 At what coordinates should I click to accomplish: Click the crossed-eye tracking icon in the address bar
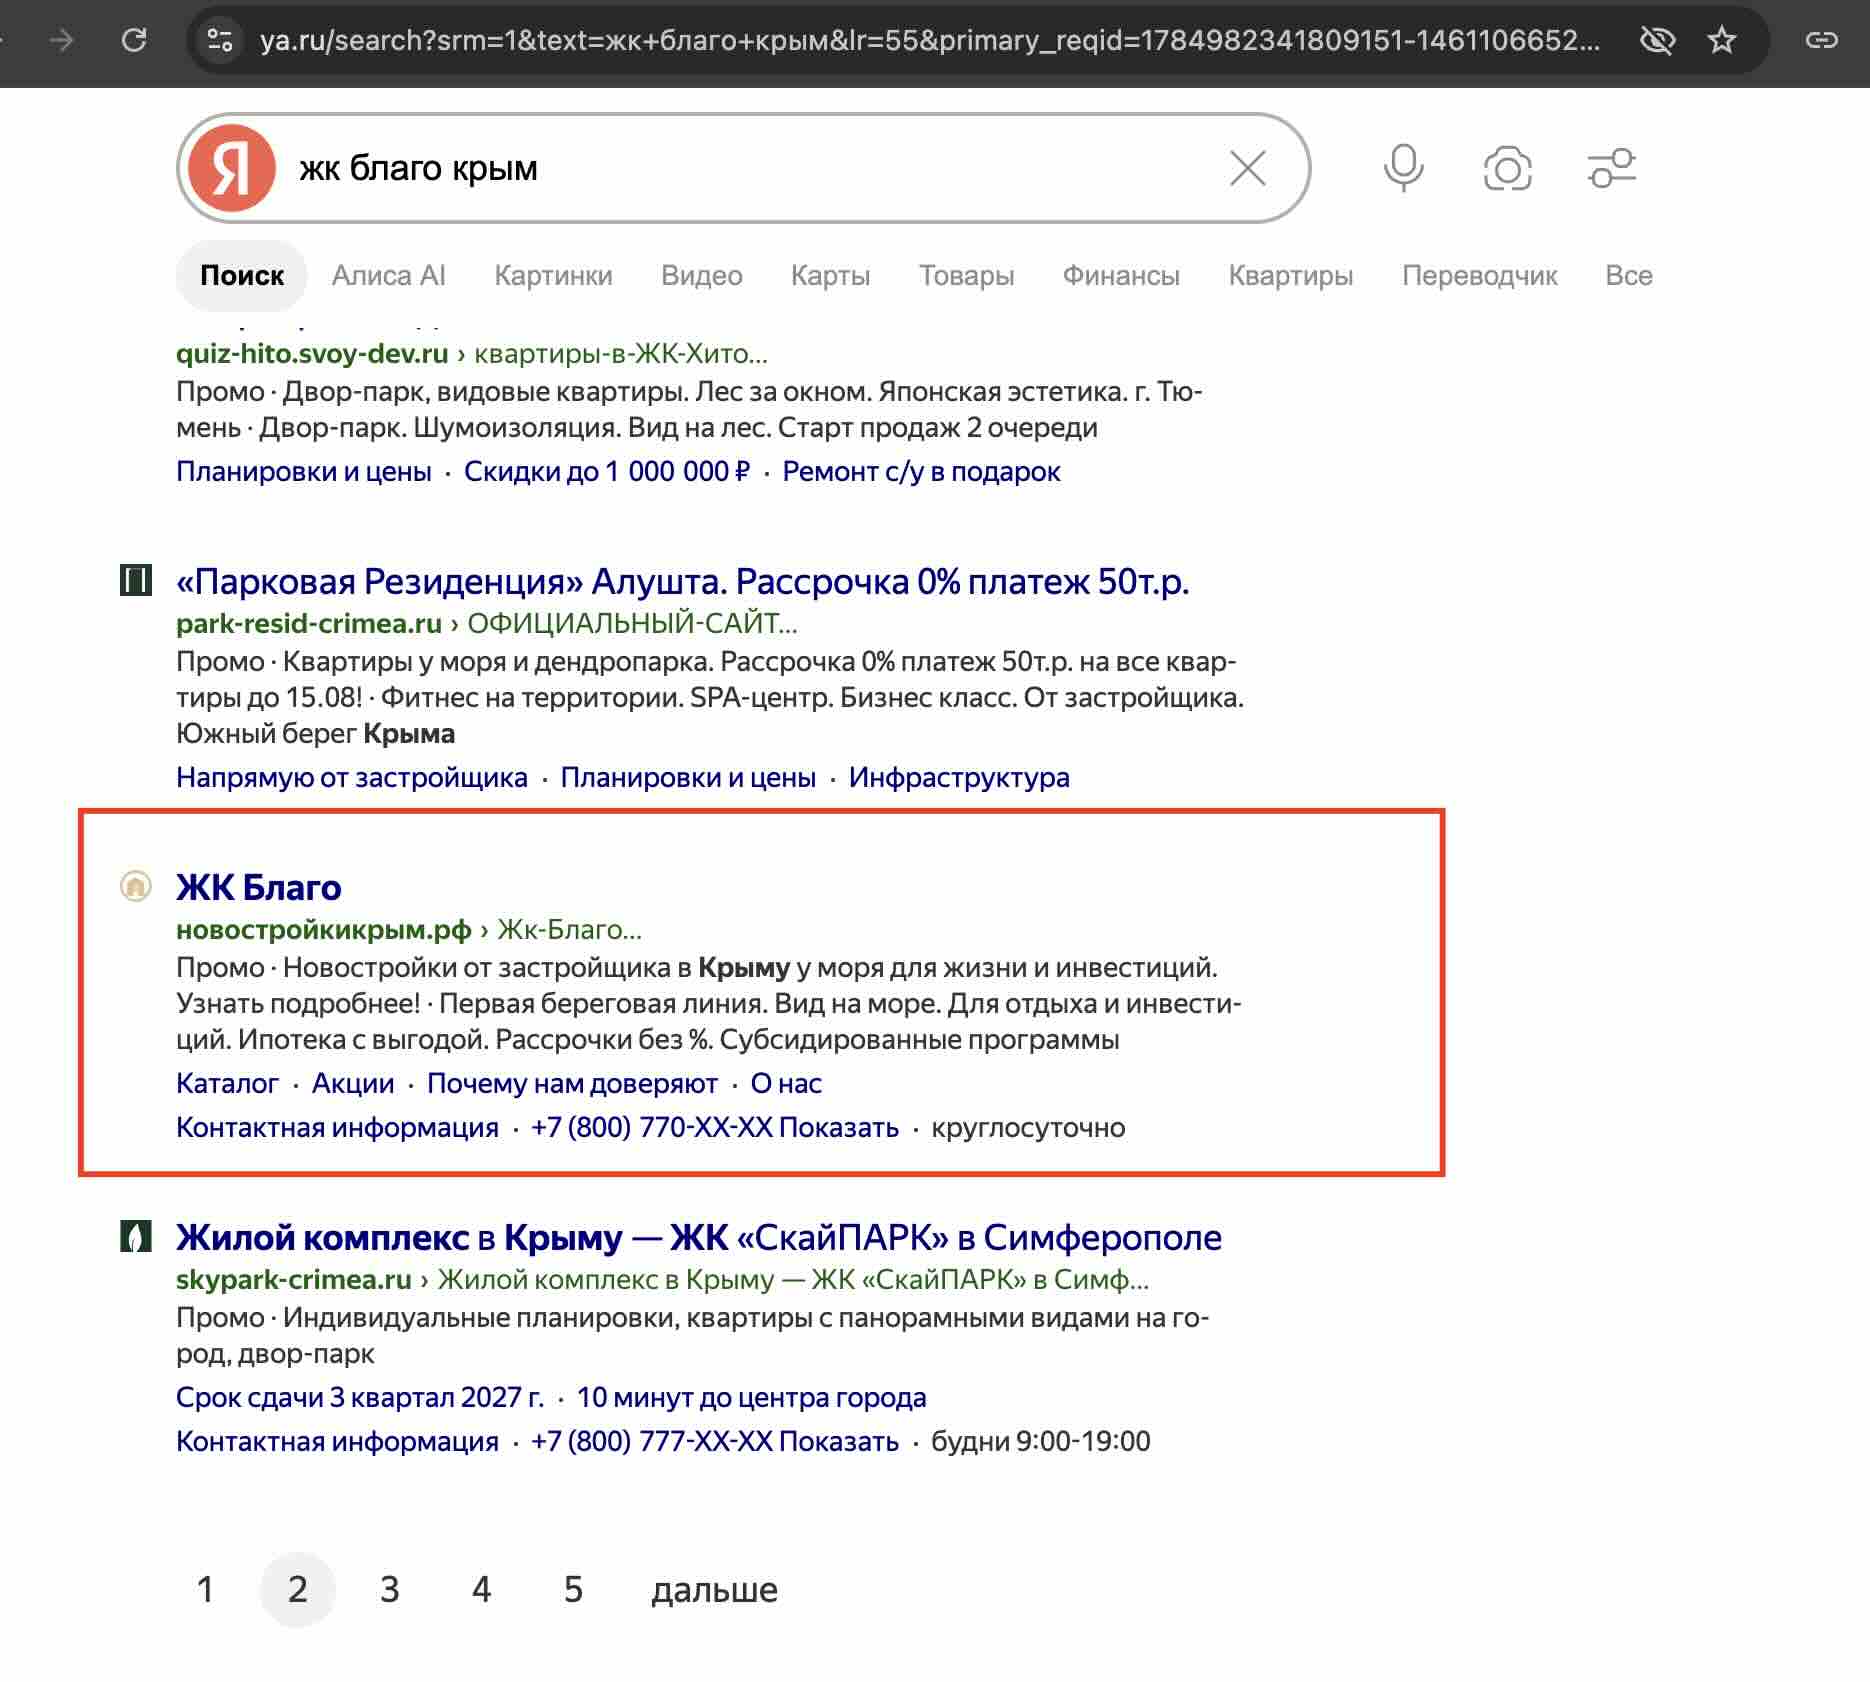[1657, 40]
